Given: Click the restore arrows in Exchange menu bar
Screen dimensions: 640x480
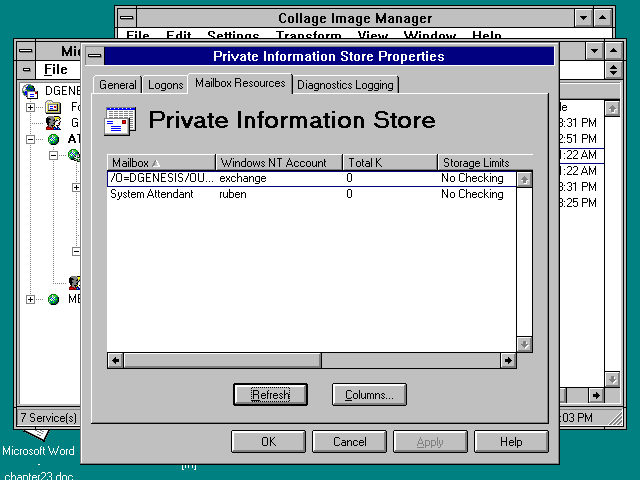Looking at the screenshot, I should (x=613, y=70).
